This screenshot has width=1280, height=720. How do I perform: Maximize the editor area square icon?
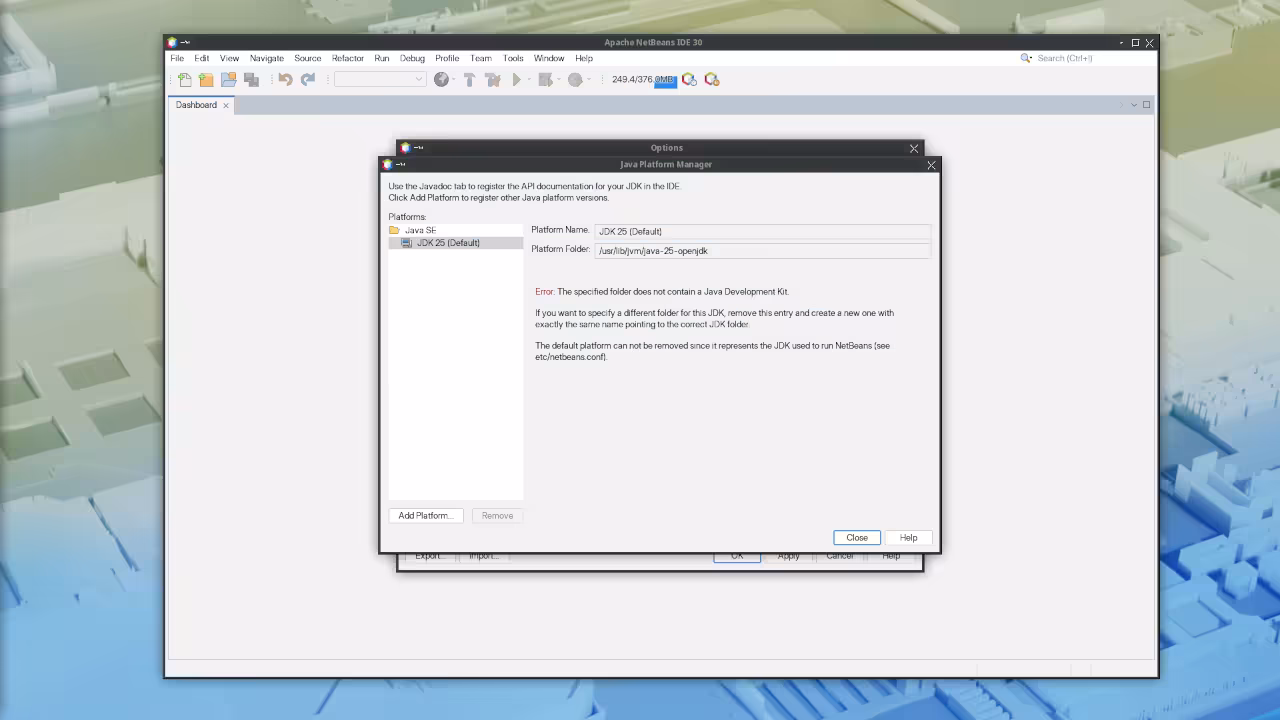[x=1146, y=105]
